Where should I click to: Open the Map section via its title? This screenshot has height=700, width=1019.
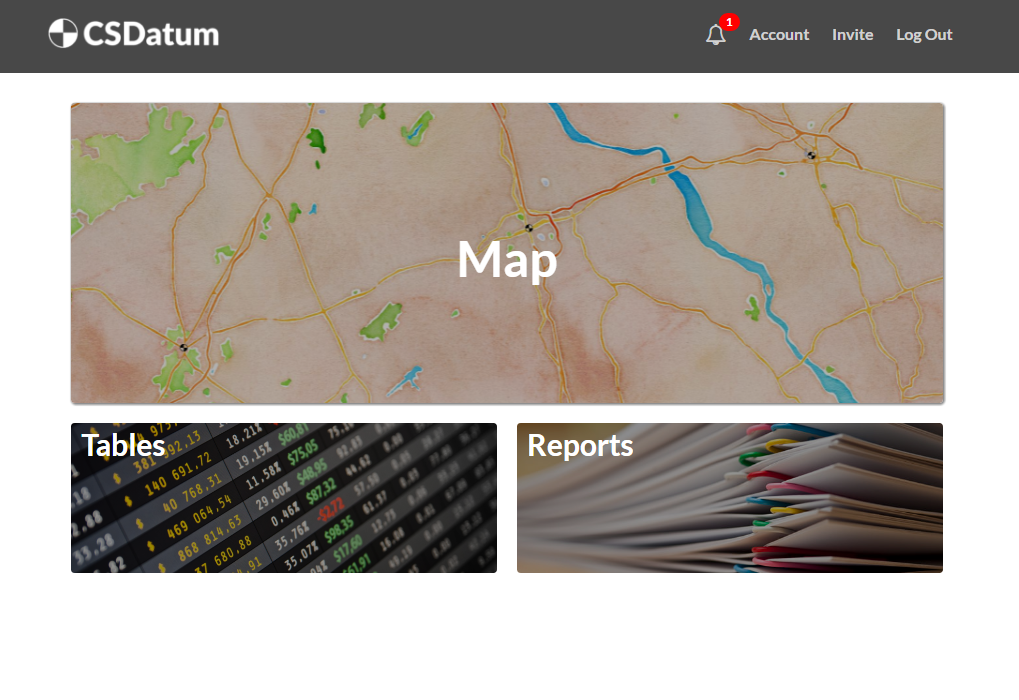[507, 259]
